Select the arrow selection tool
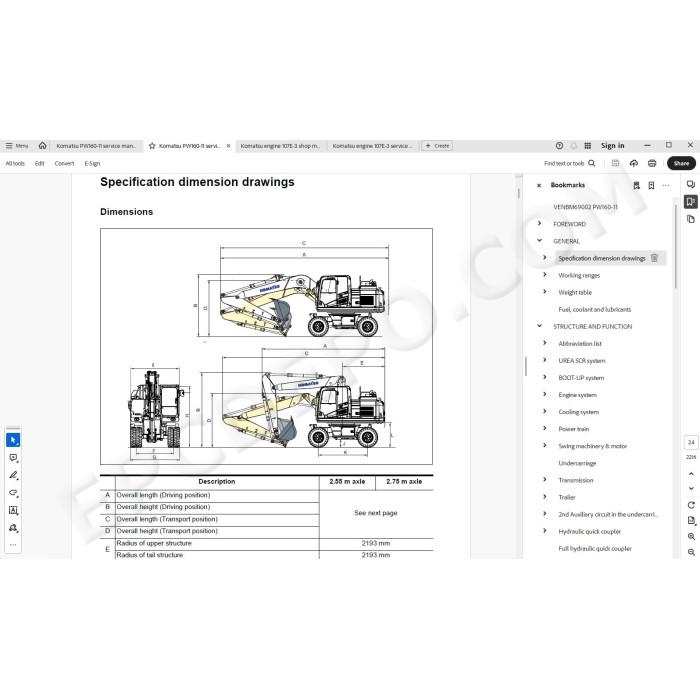Viewport: 700px width, 700px height. [13, 440]
